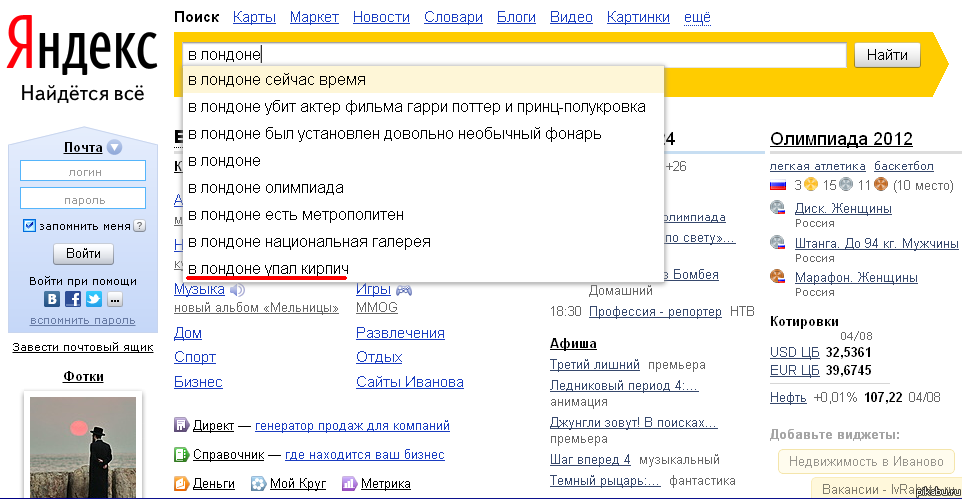Open the Картинки tab

638,17
